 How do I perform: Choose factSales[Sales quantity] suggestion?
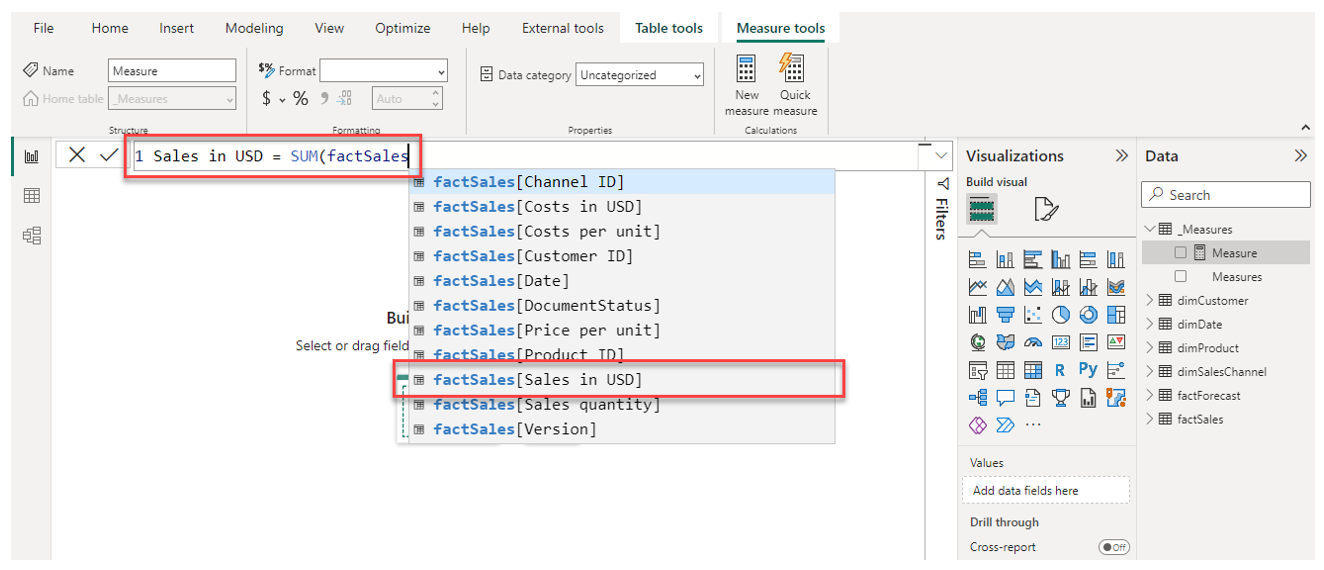point(621,405)
